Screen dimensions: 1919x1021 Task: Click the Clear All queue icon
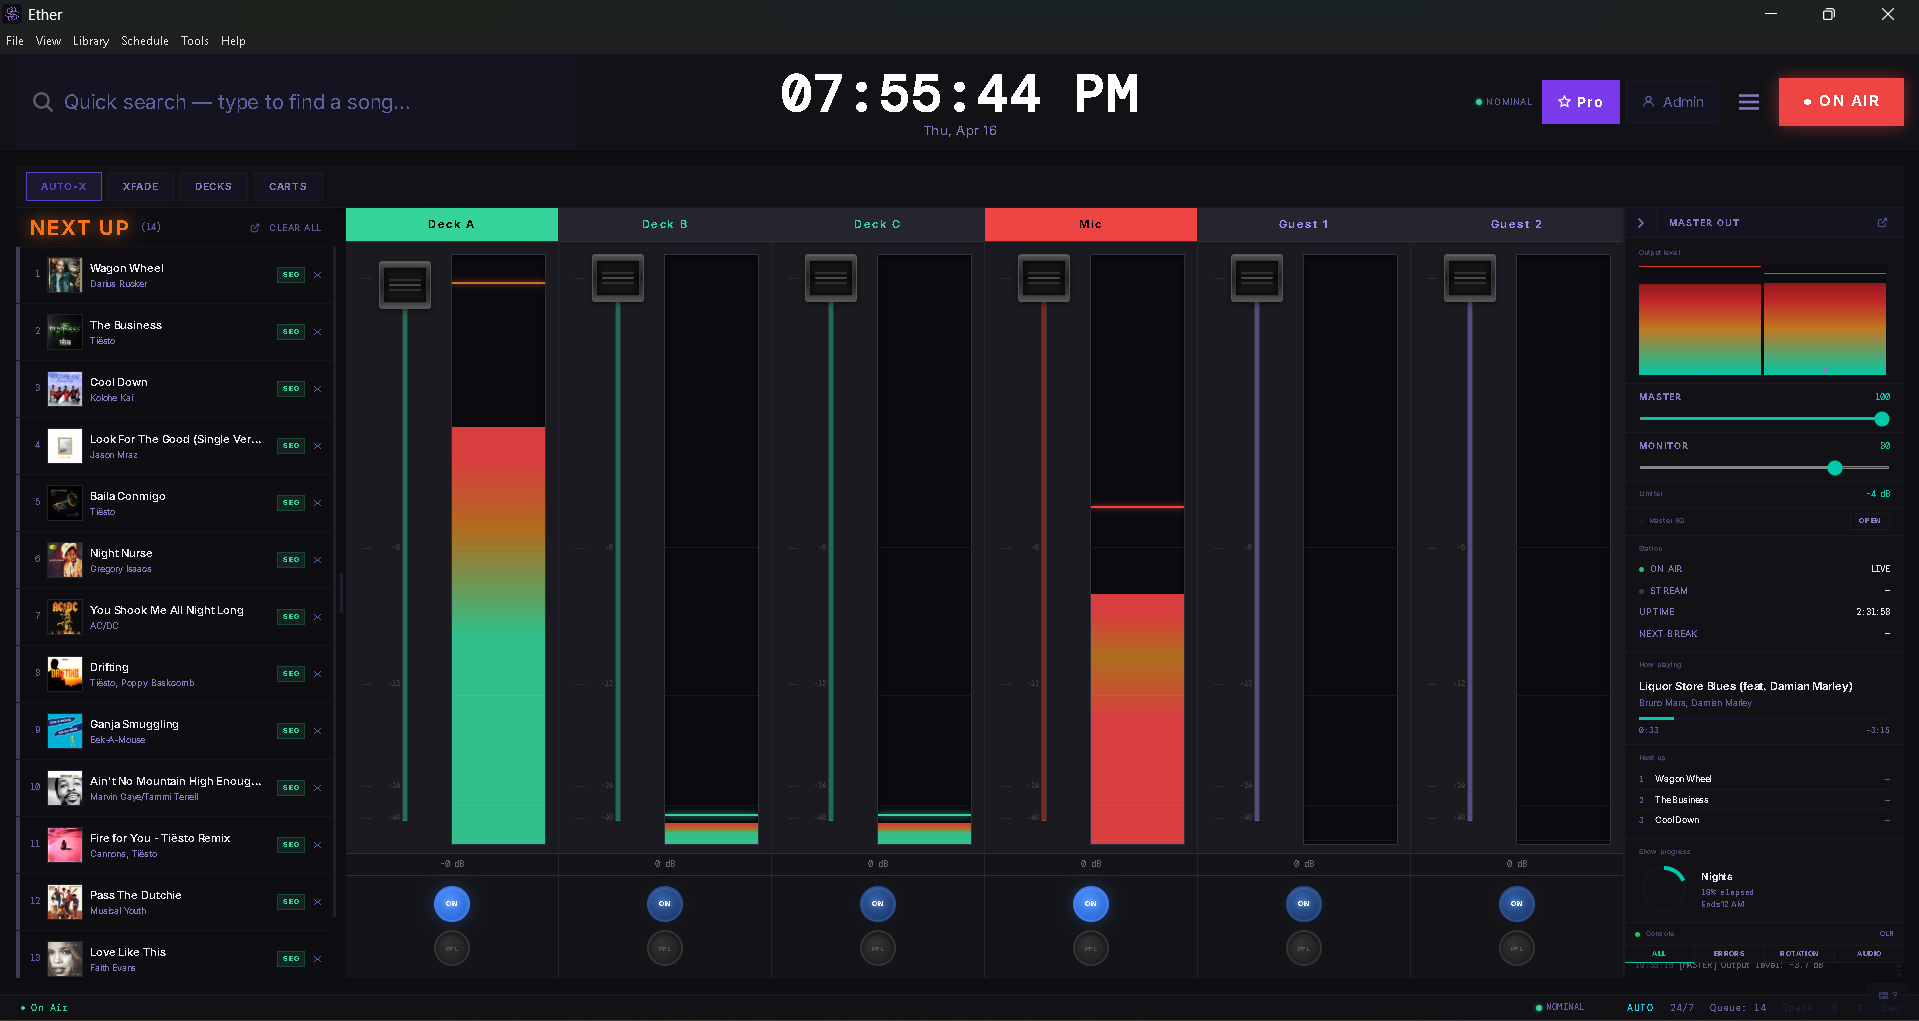(x=257, y=227)
